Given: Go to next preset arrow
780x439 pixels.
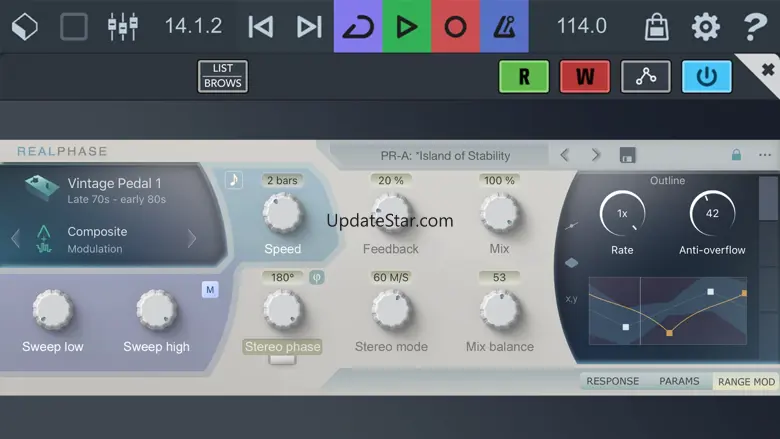Looking at the screenshot, I should coord(595,155).
